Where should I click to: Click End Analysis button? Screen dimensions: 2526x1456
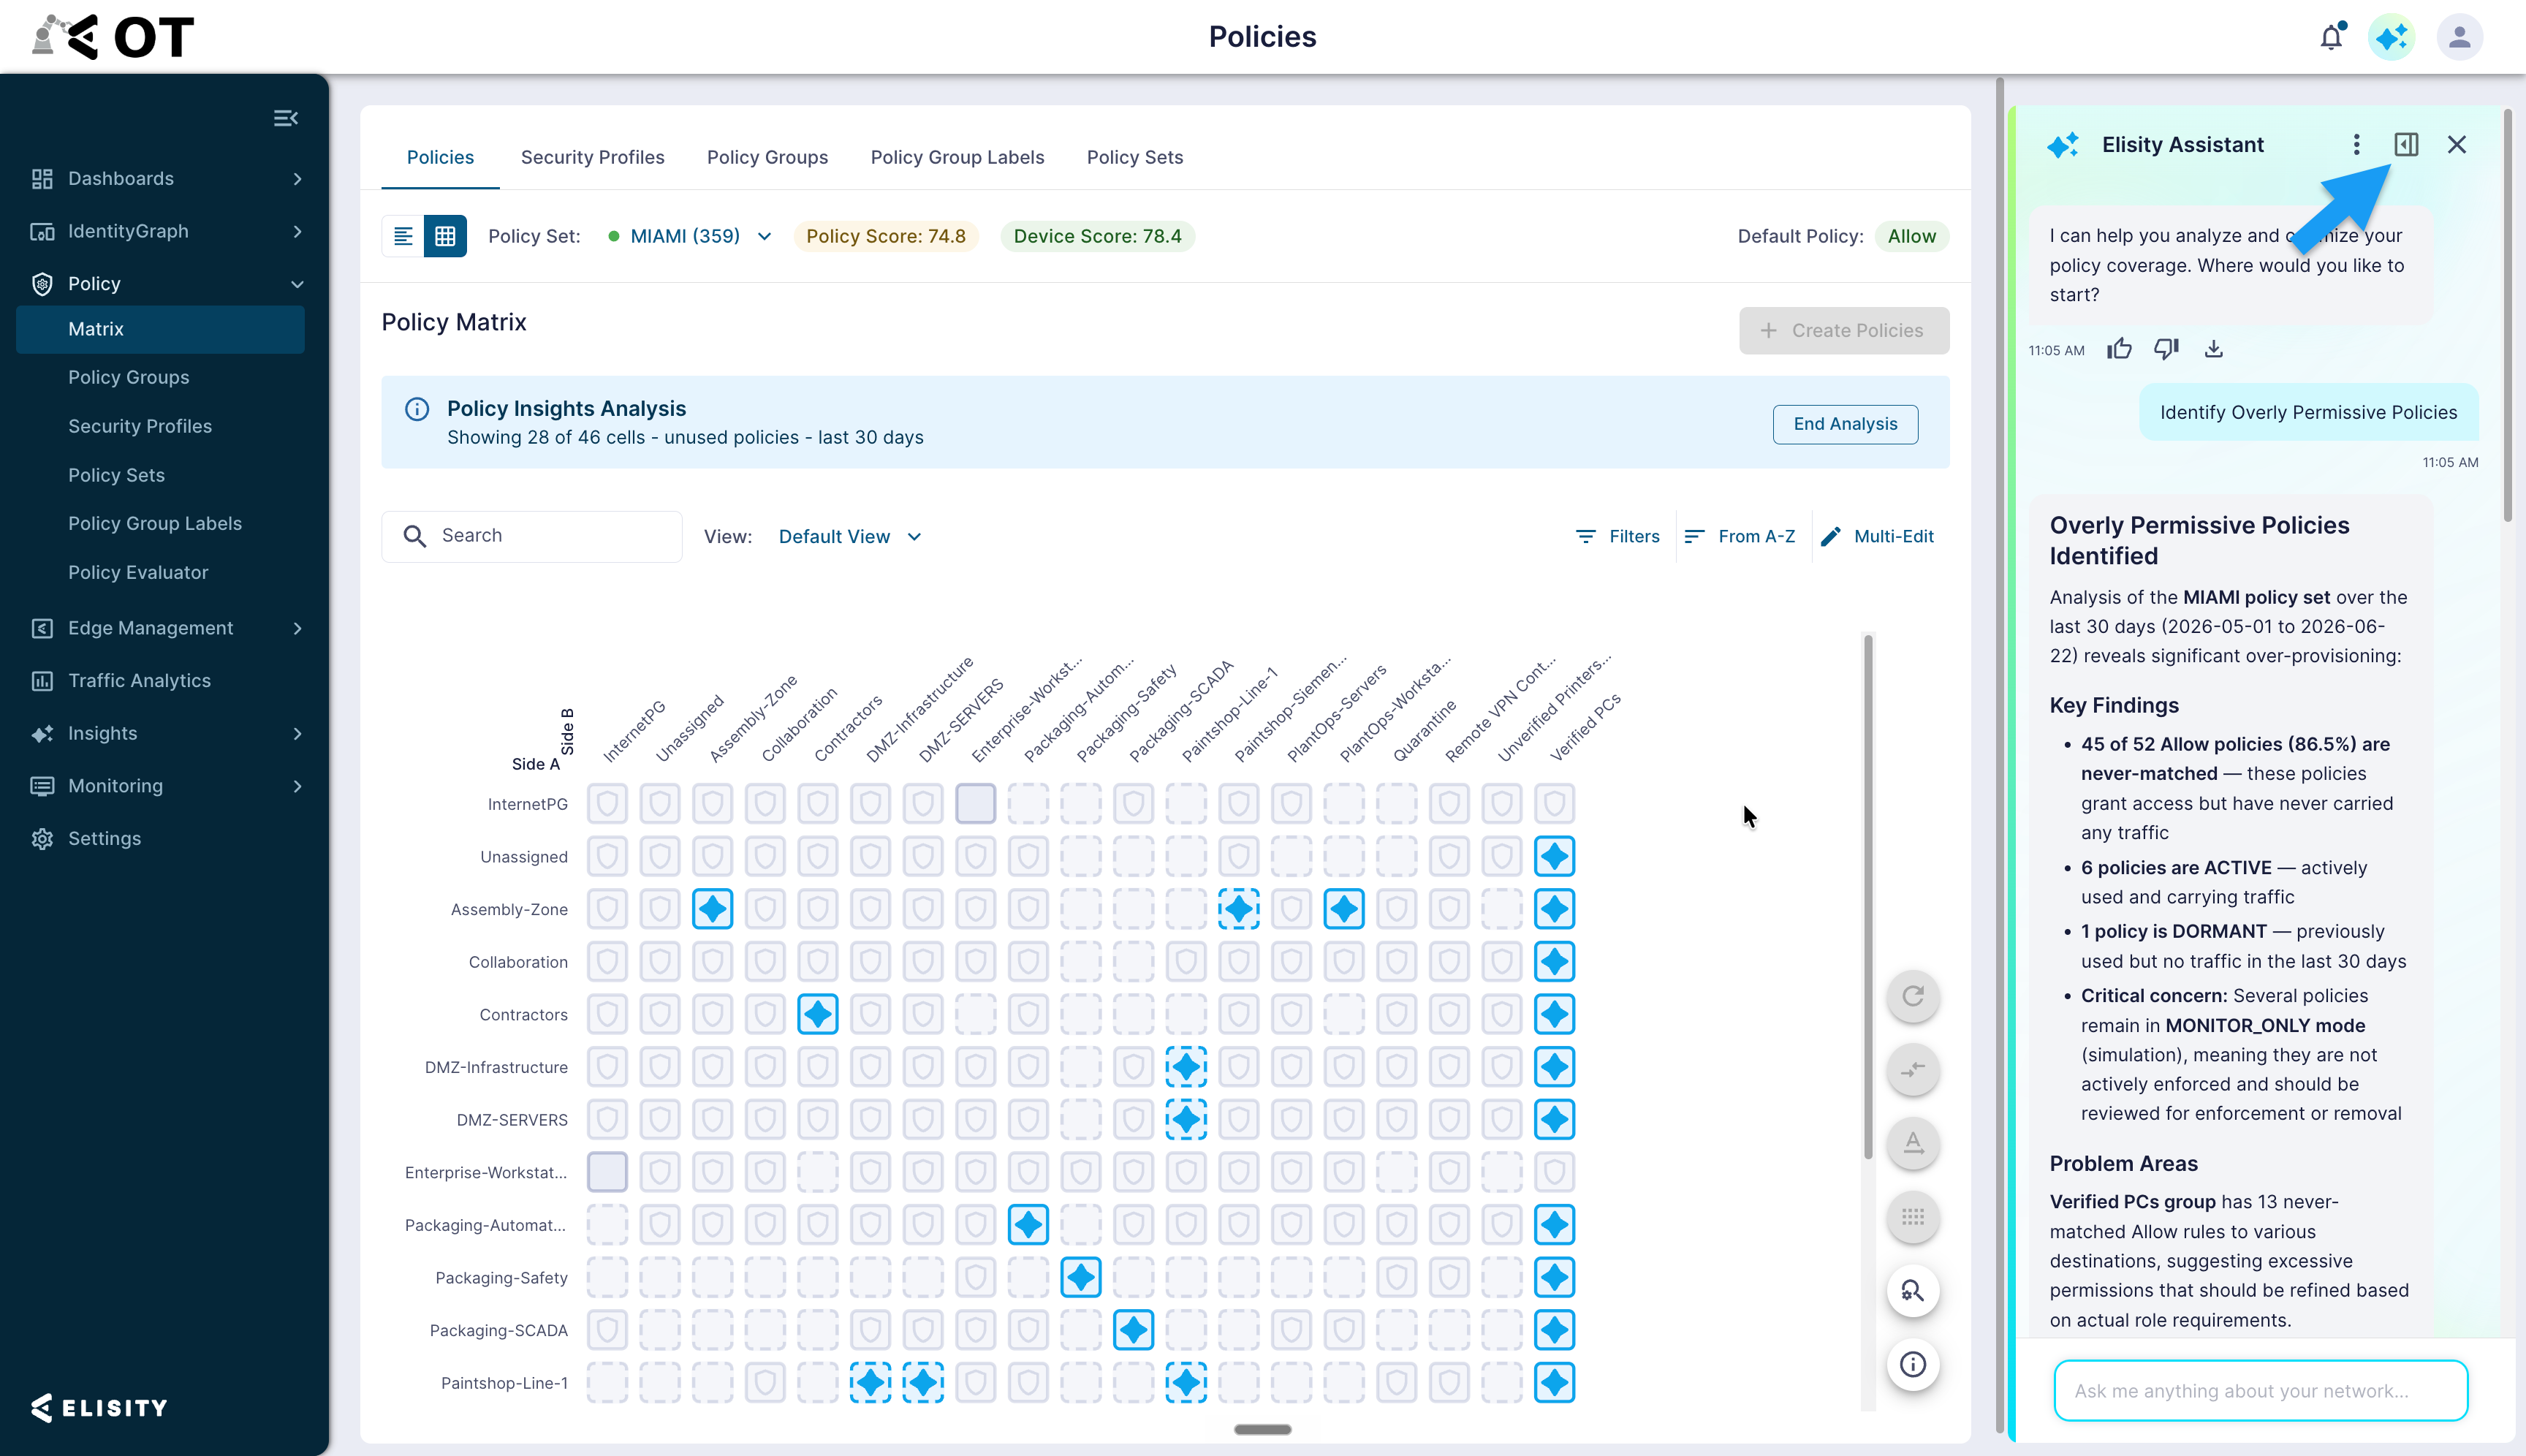(x=1845, y=424)
